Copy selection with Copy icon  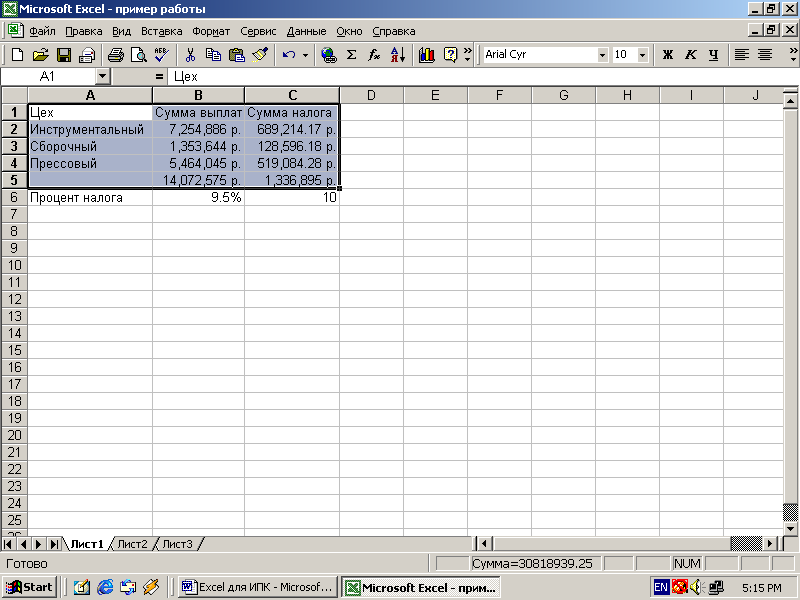(213, 55)
